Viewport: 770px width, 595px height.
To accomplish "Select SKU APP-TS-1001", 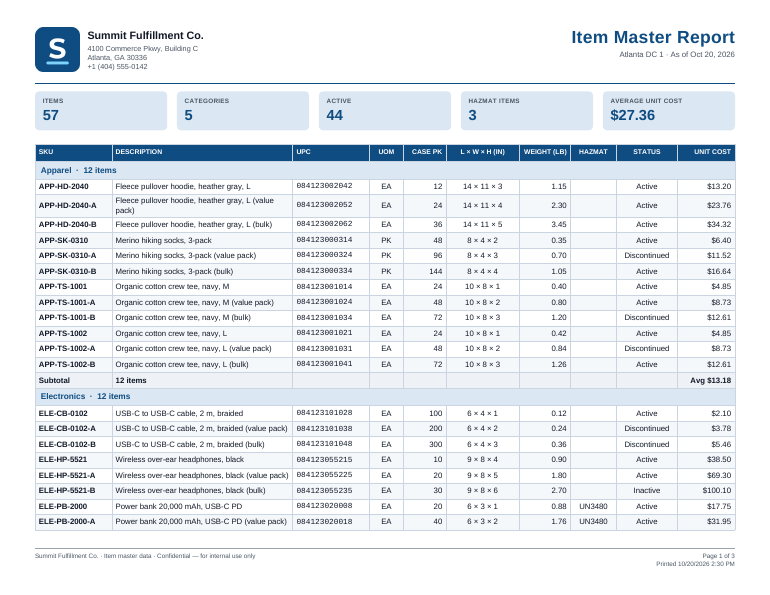I will [63, 286].
